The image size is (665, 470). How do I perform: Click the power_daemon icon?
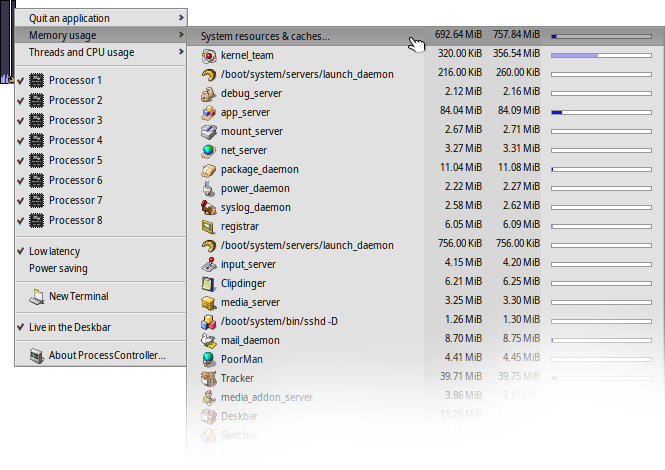[x=208, y=189]
